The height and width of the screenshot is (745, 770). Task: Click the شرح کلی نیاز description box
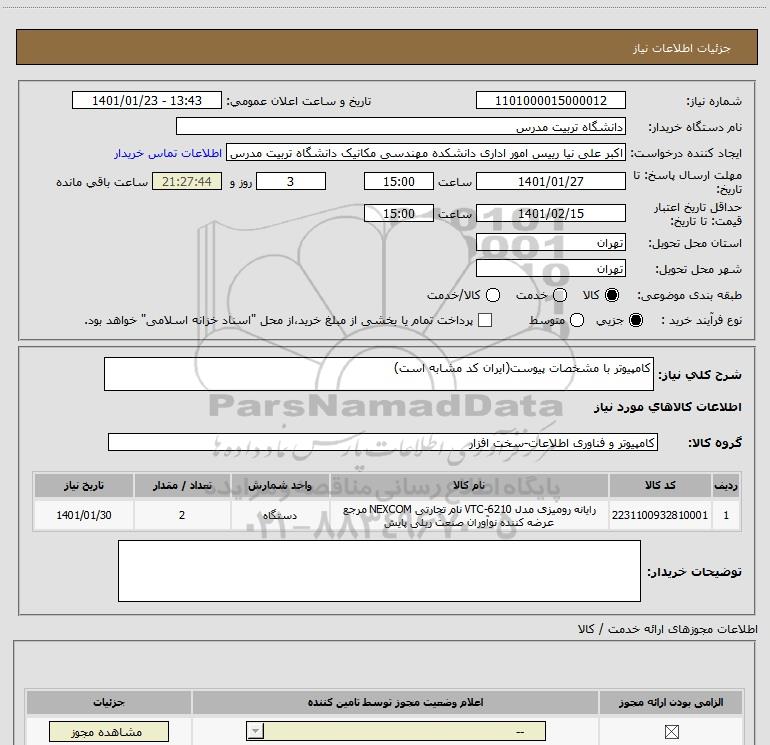(x=379, y=374)
